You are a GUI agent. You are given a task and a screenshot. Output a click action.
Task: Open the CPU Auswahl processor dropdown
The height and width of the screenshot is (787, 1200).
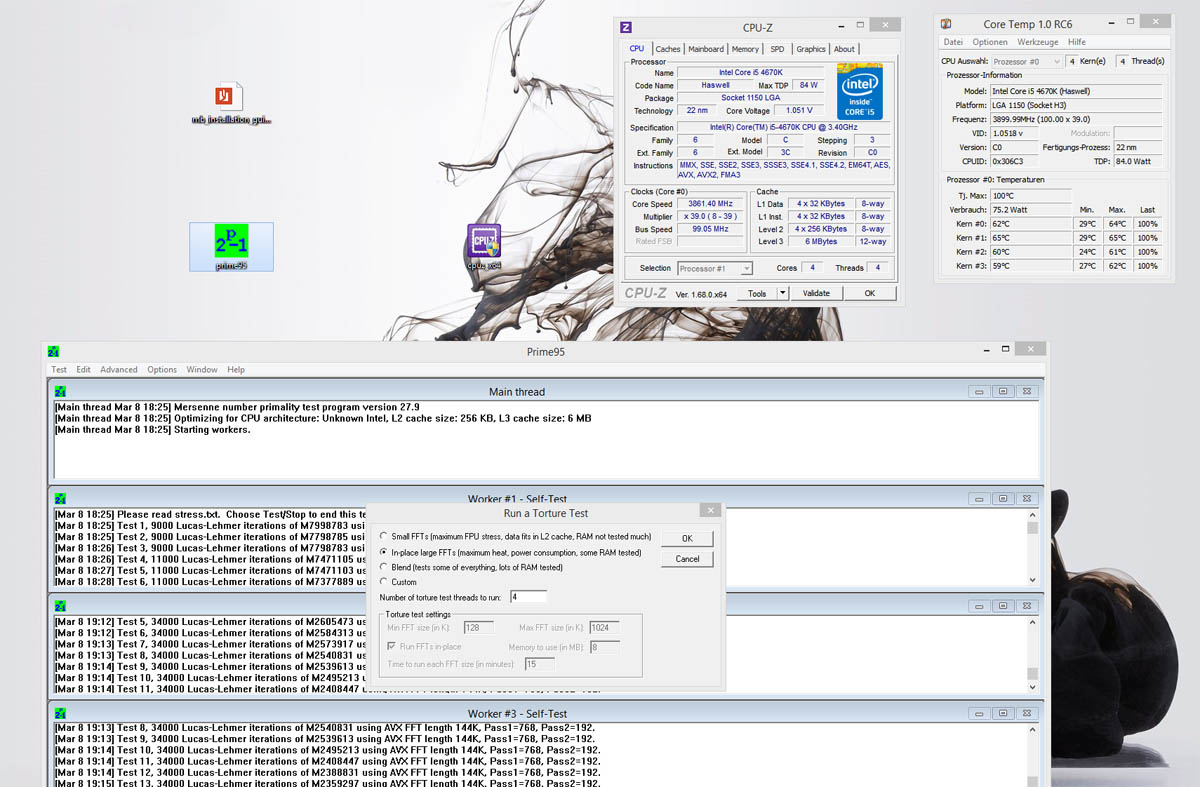coord(1026,61)
